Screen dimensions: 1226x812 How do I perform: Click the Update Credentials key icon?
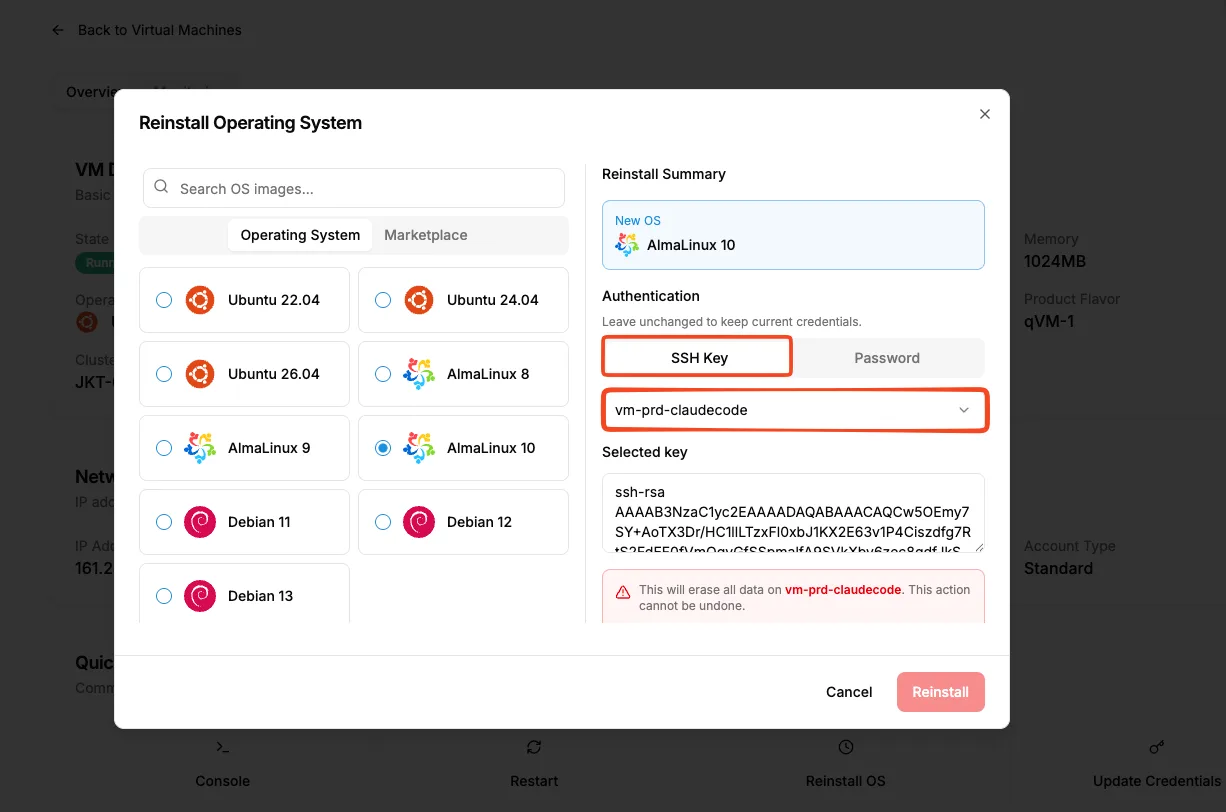tap(1157, 747)
